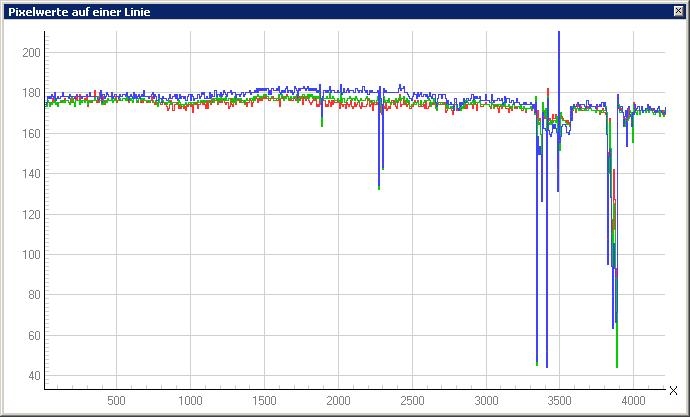This screenshot has width=690, height=417.
Task: Click the tall blue spike peak above 200
Action: coord(559,34)
